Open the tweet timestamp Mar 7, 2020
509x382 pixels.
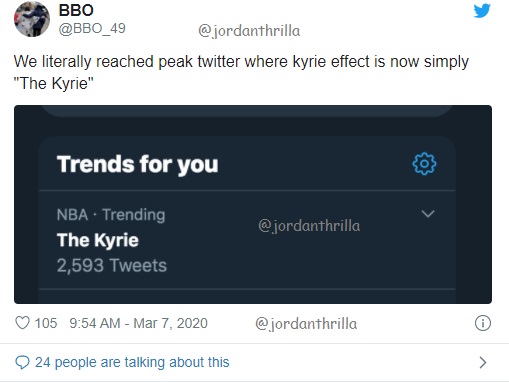tap(138, 323)
